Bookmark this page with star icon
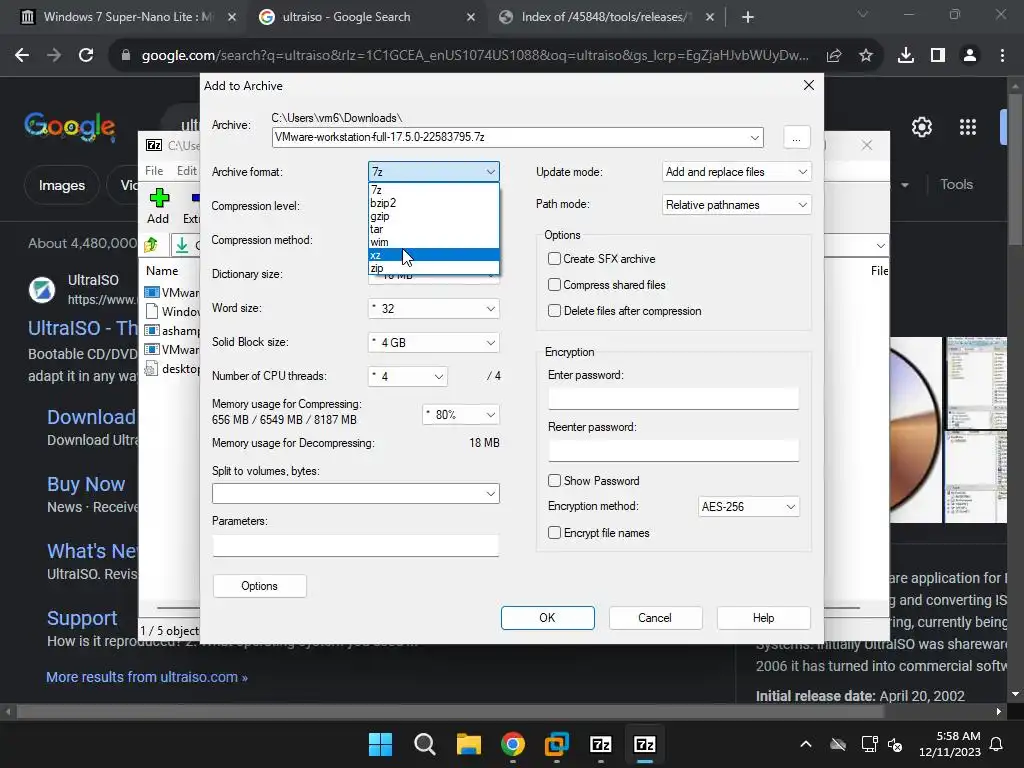The width and height of the screenshot is (1024, 768). (866, 56)
